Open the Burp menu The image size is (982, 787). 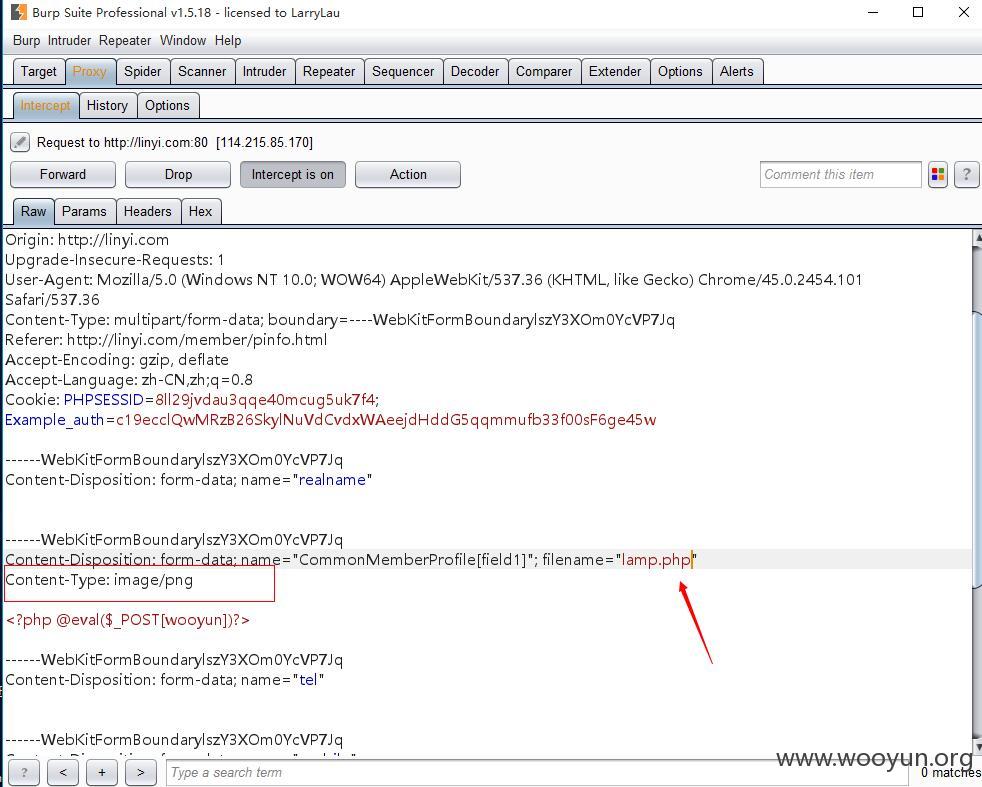[x=26, y=41]
